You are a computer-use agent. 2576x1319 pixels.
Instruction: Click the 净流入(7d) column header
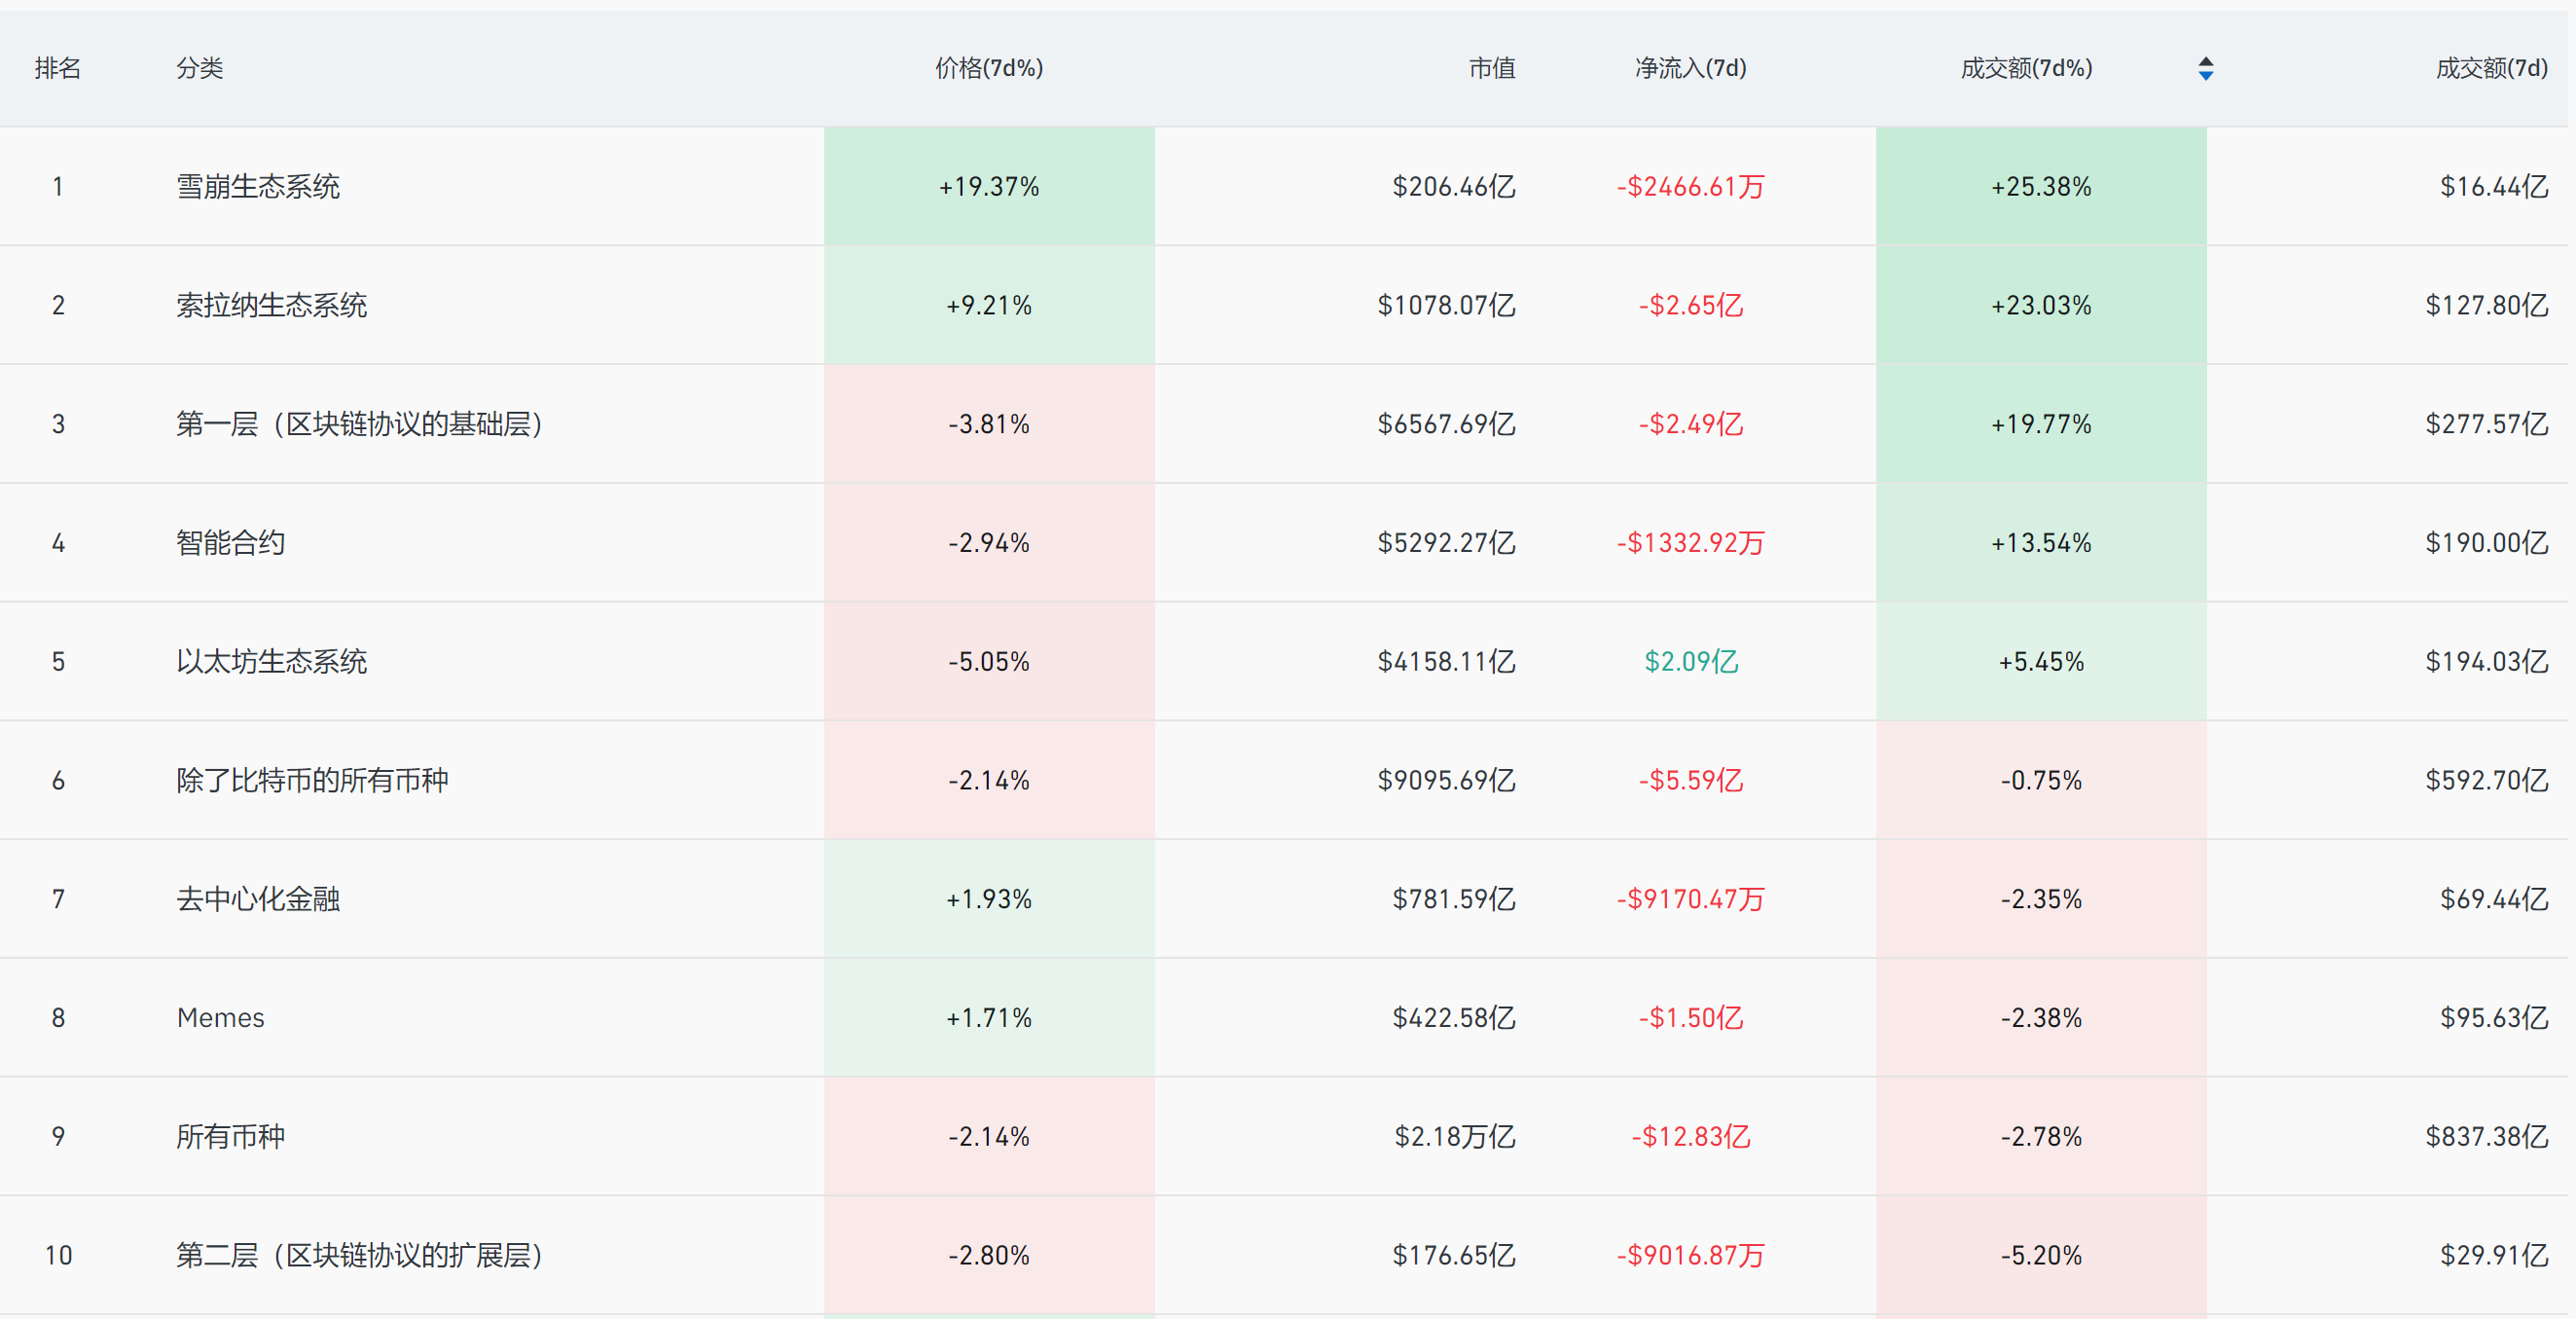pos(1691,68)
